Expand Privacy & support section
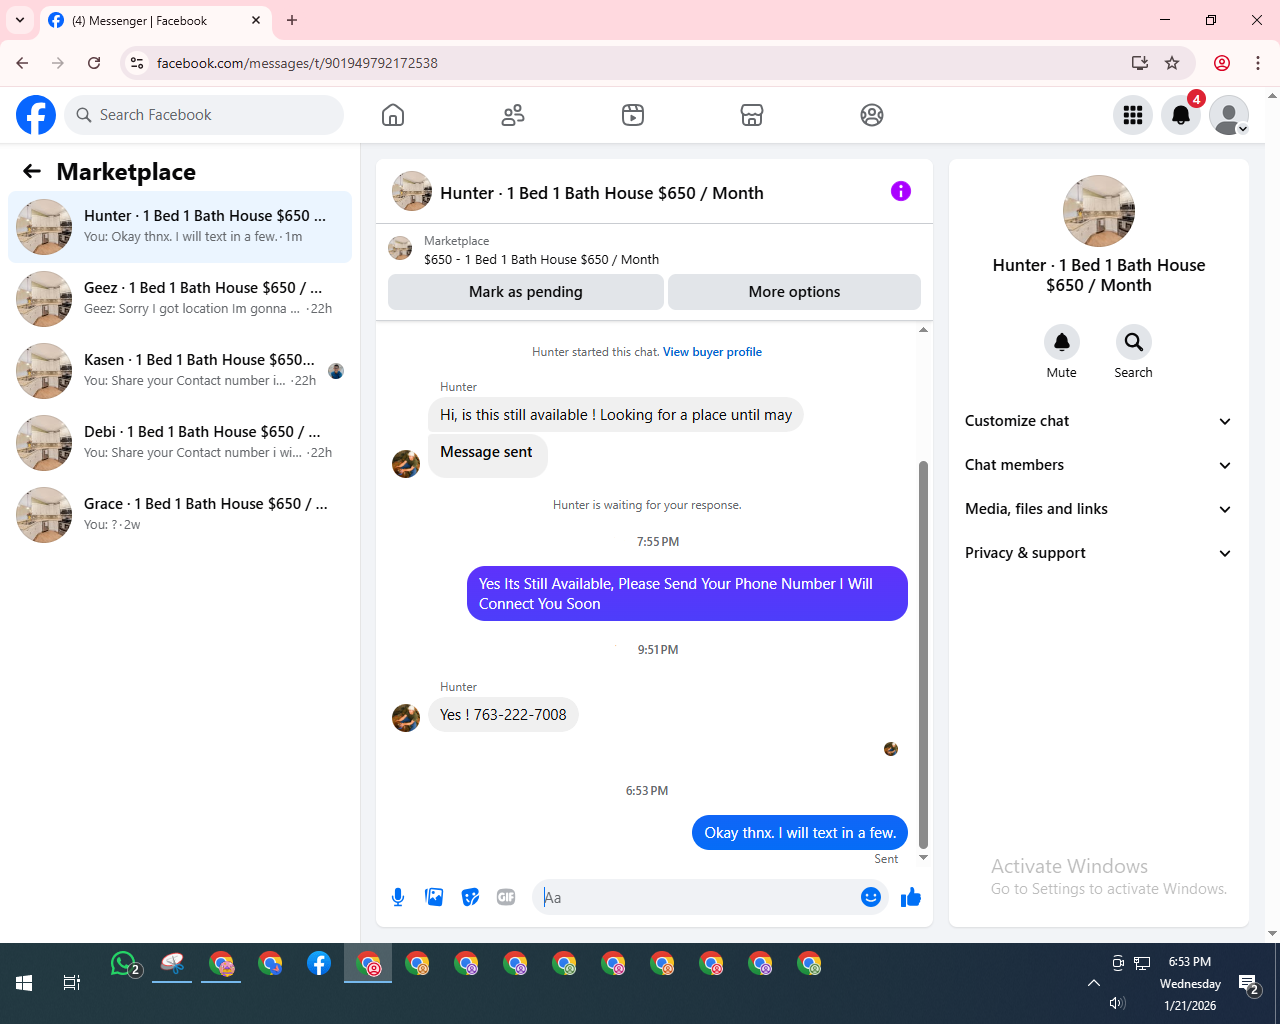 click(x=1098, y=553)
